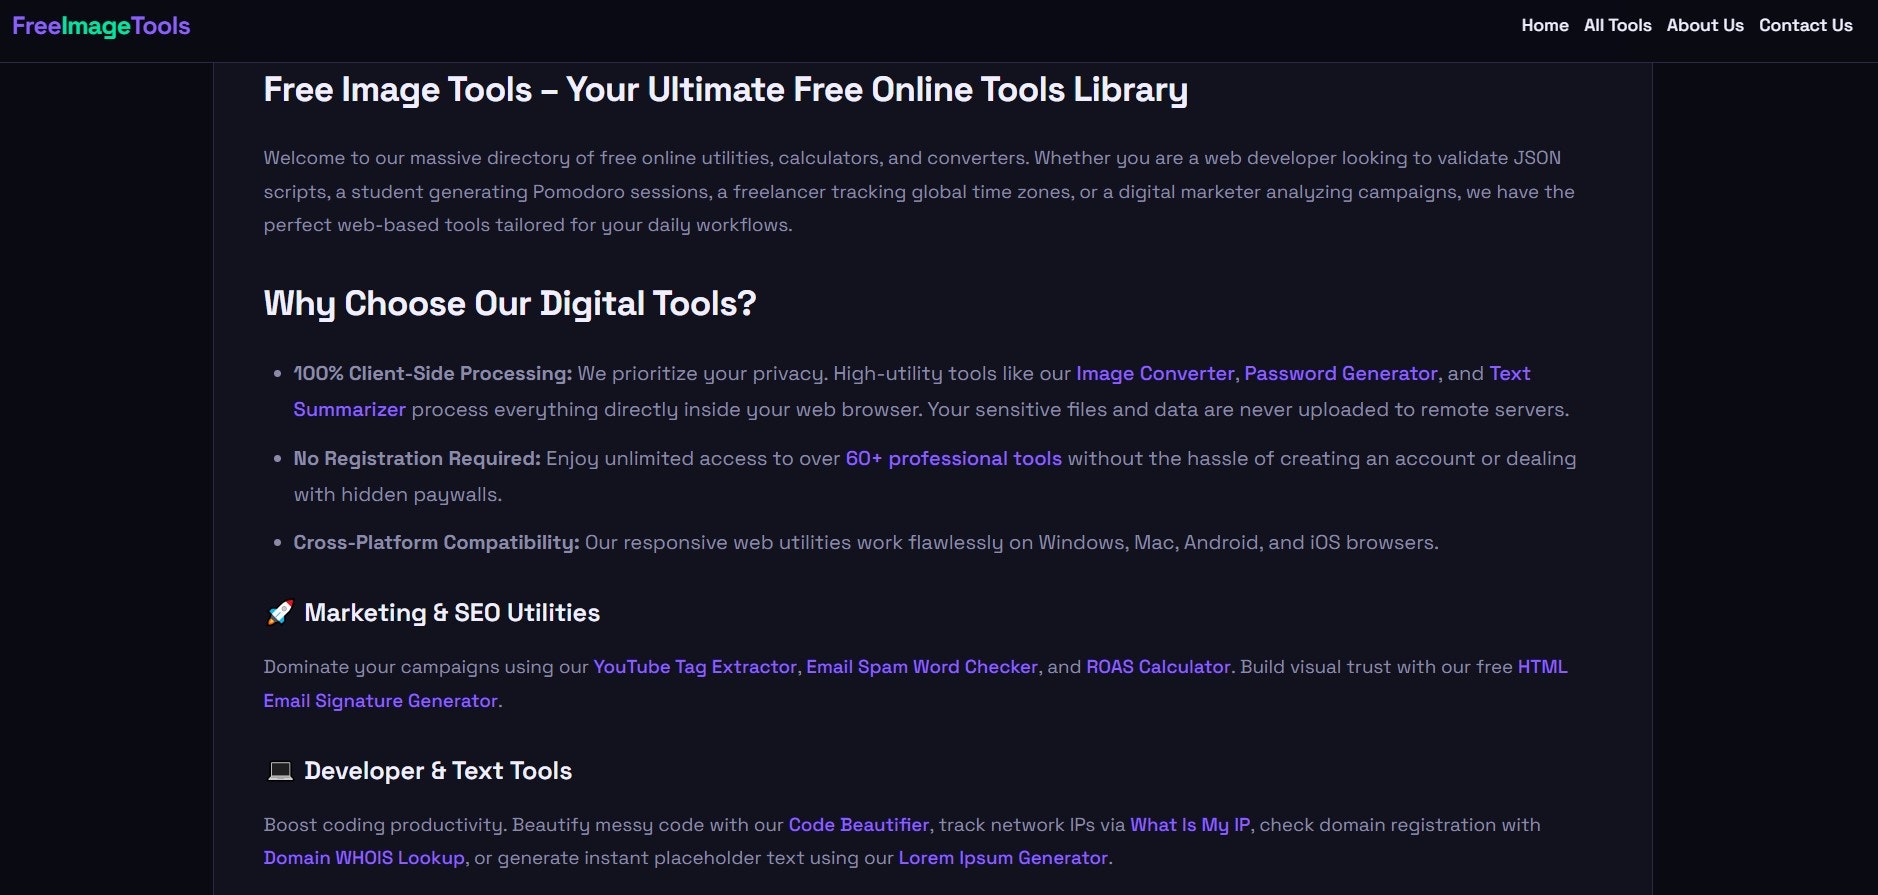1878x895 pixels.
Task: Open the YouTube Tag Extractor link
Action: pos(695,667)
